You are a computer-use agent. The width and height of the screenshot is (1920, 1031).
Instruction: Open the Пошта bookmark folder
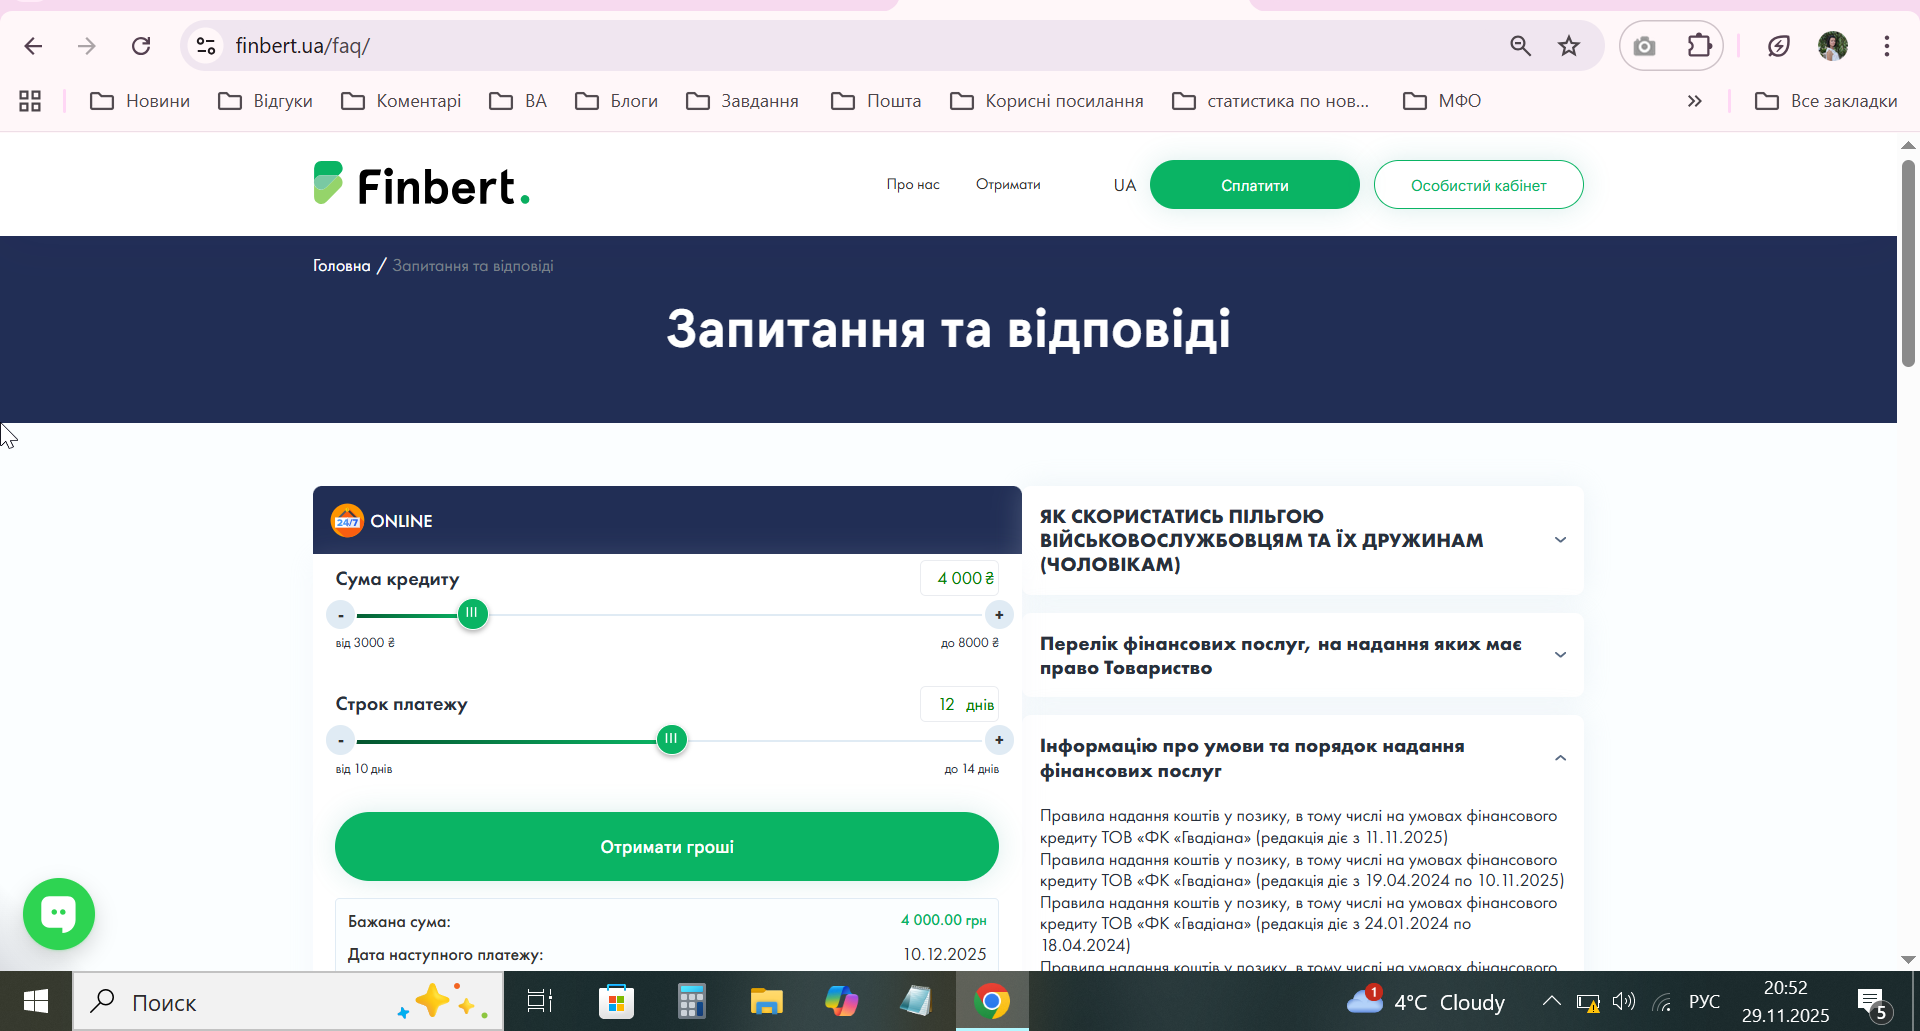(876, 101)
